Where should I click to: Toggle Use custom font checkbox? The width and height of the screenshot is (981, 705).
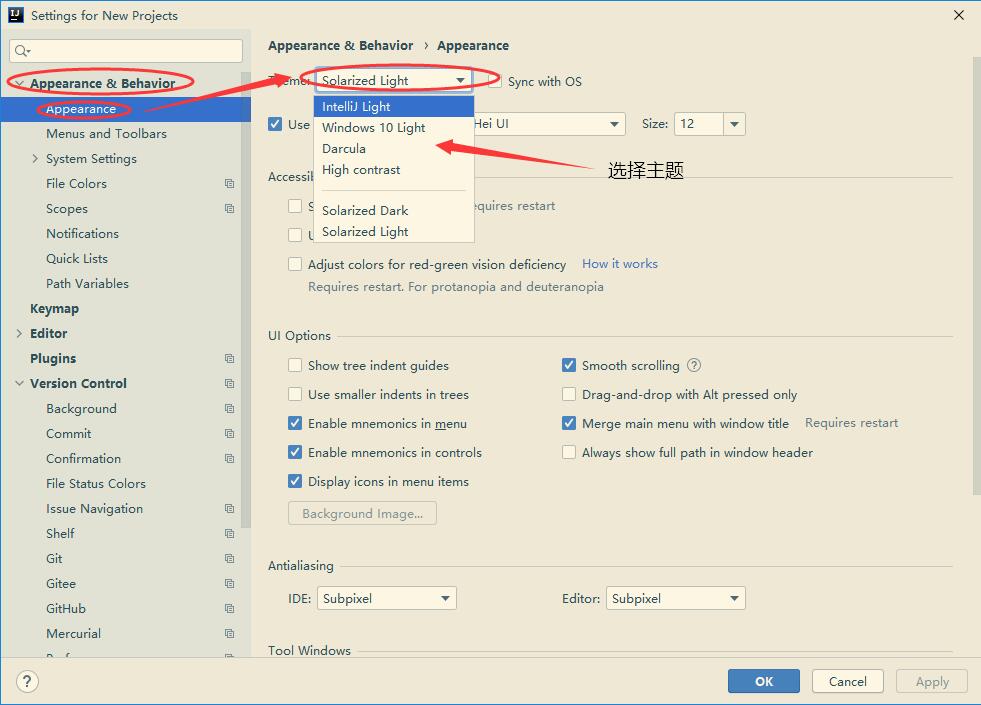275,124
